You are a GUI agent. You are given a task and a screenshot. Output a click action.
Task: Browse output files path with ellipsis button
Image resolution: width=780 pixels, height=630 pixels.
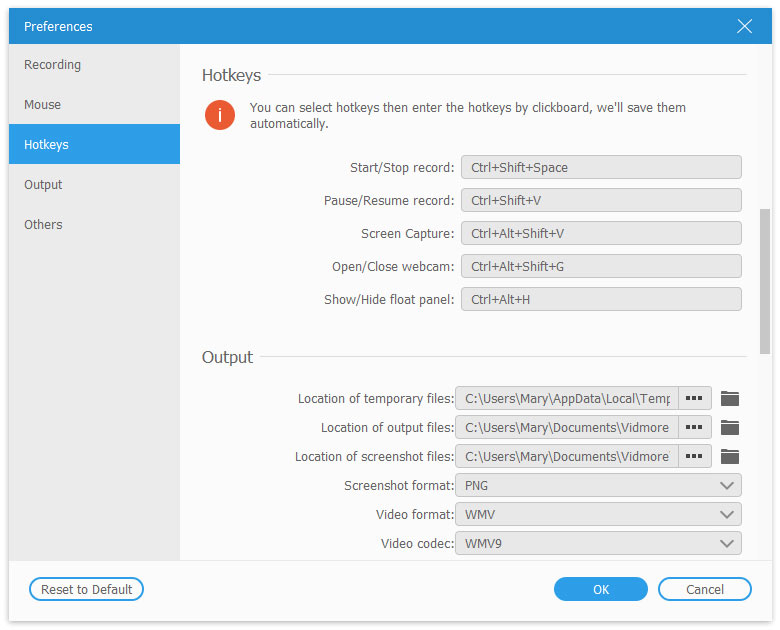click(694, 427)
